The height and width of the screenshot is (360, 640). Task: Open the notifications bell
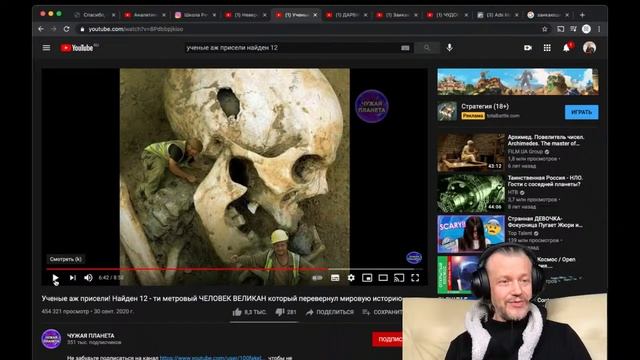[x=567, y=48]
